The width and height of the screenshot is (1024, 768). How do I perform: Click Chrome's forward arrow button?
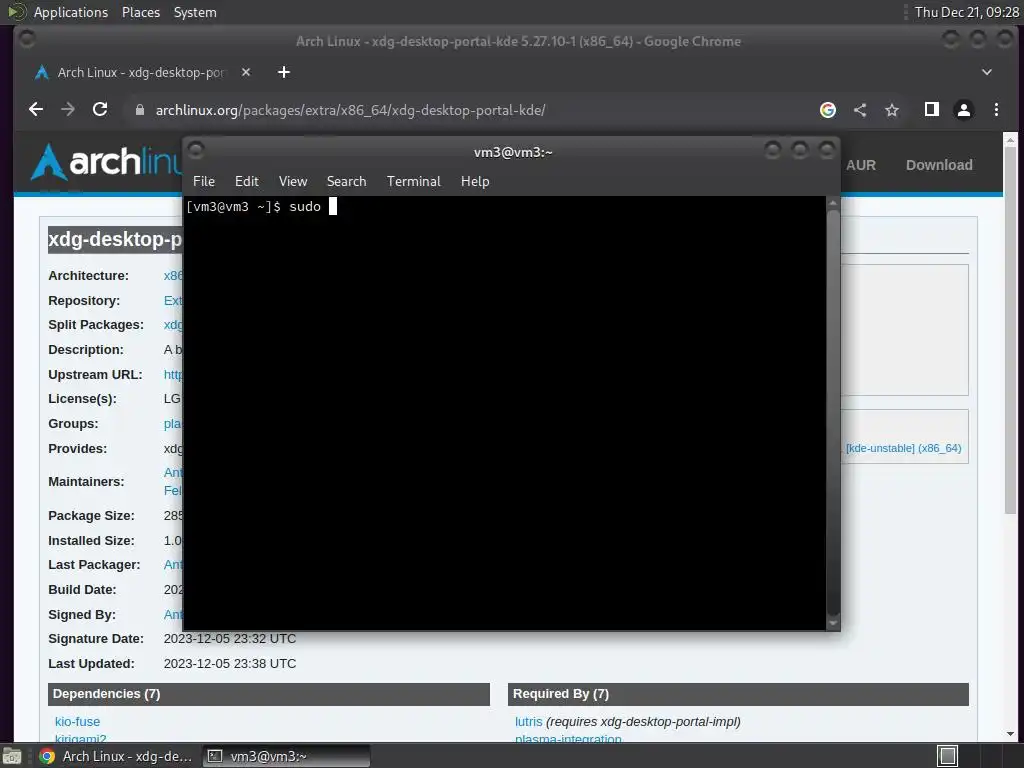pos(68,110)
